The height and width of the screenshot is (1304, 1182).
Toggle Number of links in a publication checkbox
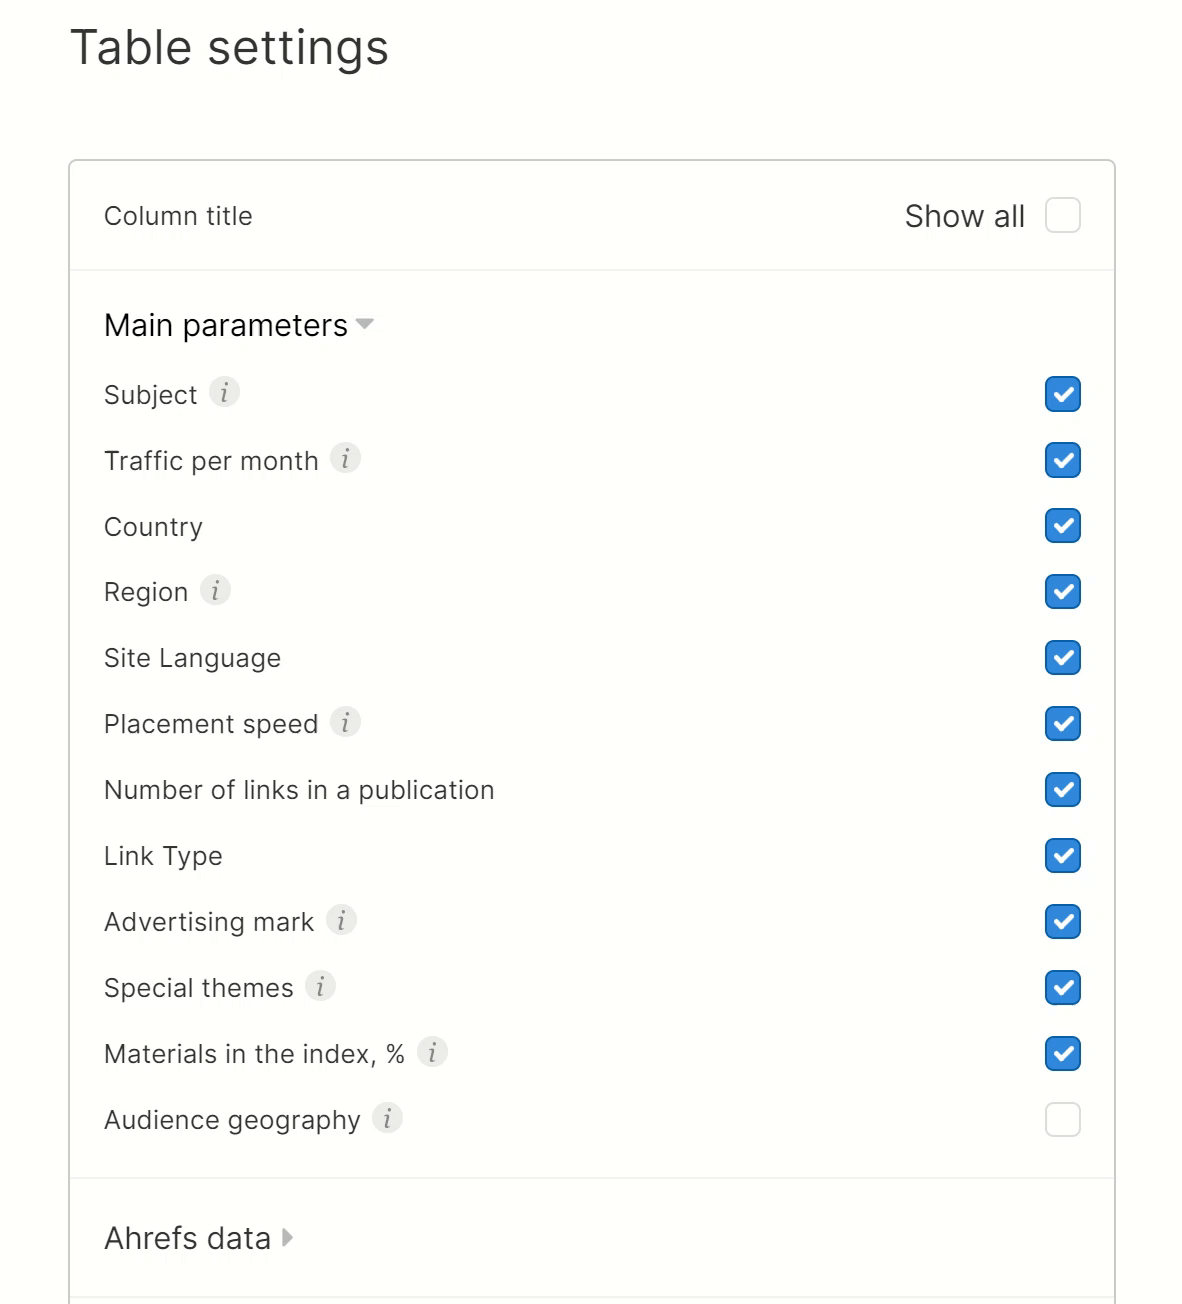pyautogui.click(x=1063, y=790)
